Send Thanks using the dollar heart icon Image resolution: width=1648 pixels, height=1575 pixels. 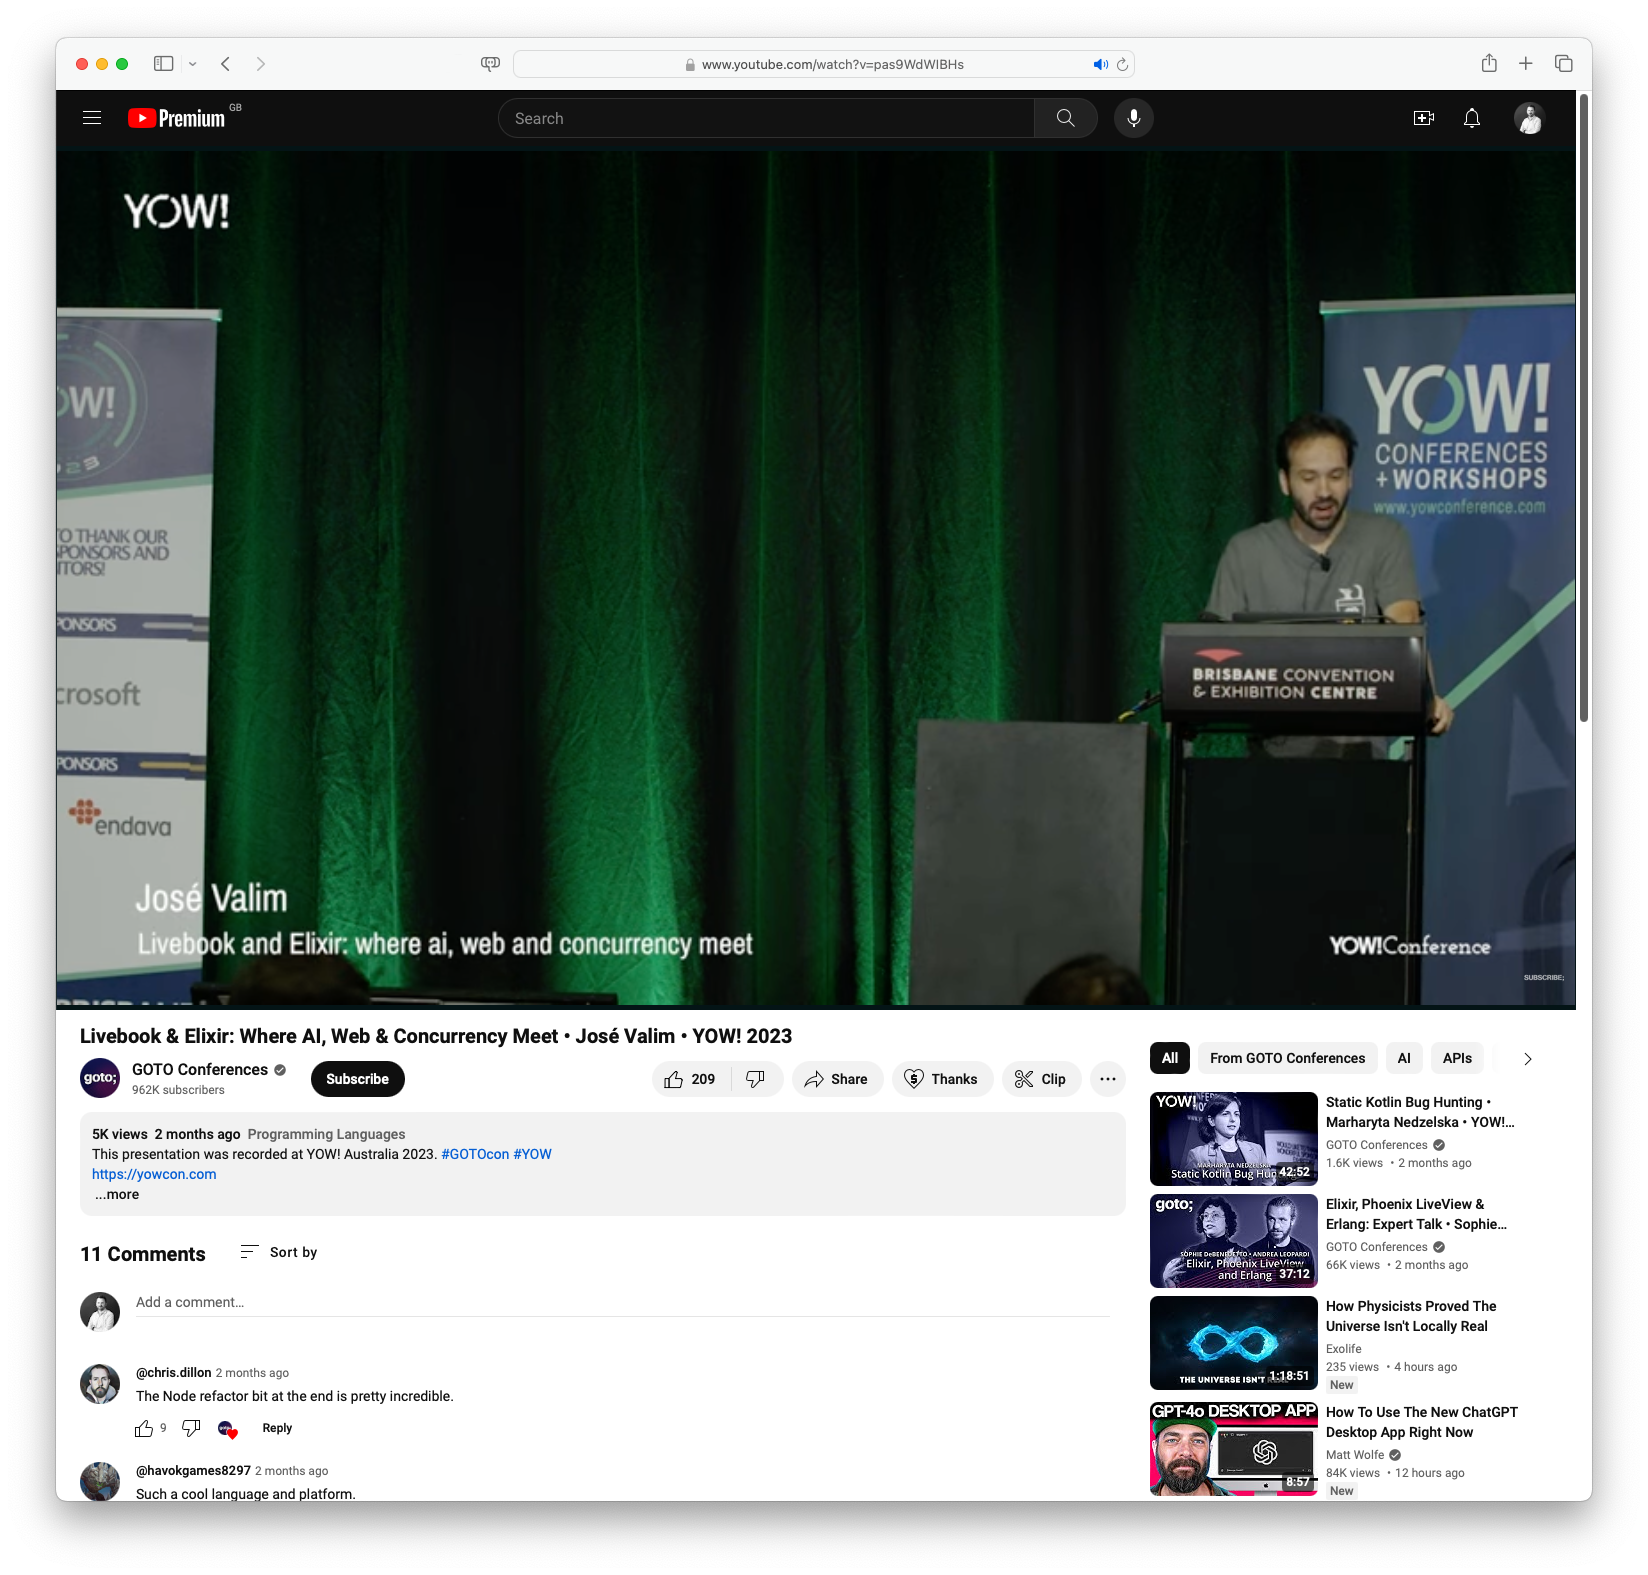coord(941,1079)
